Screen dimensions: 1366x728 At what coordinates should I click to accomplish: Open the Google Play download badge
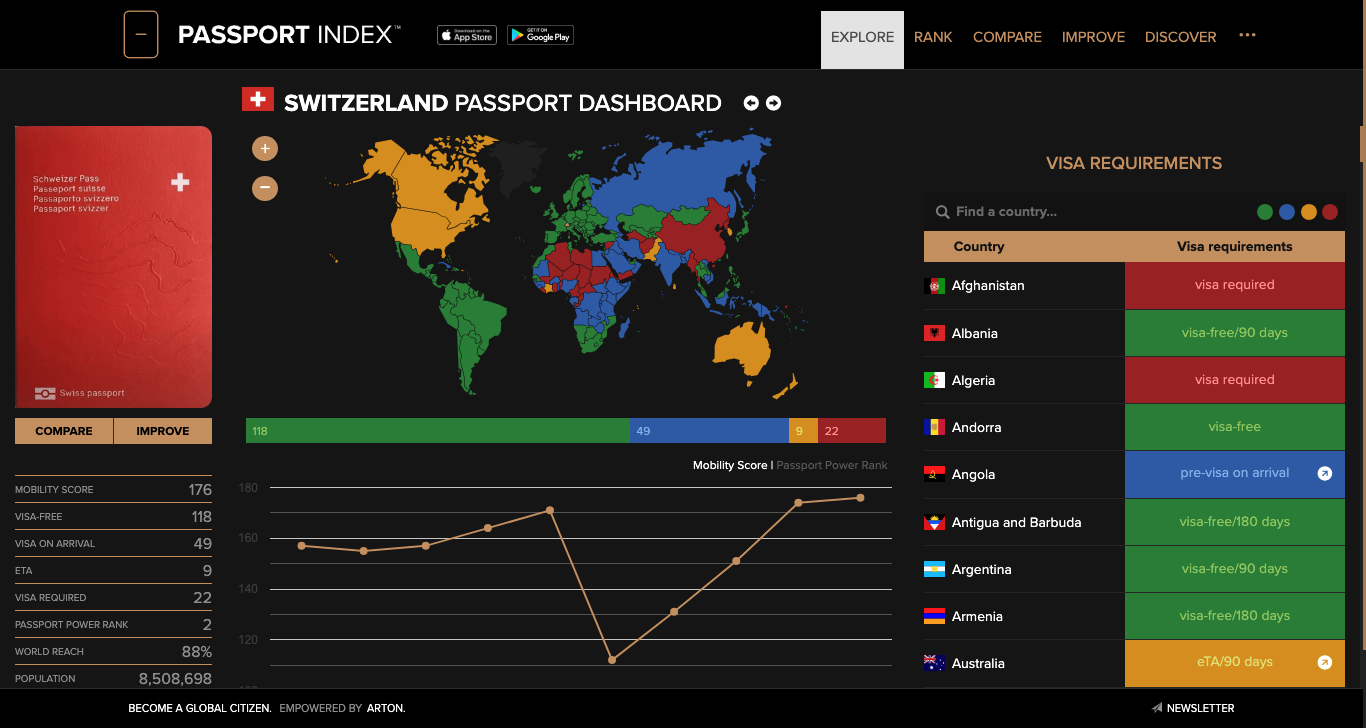point(540,35)
